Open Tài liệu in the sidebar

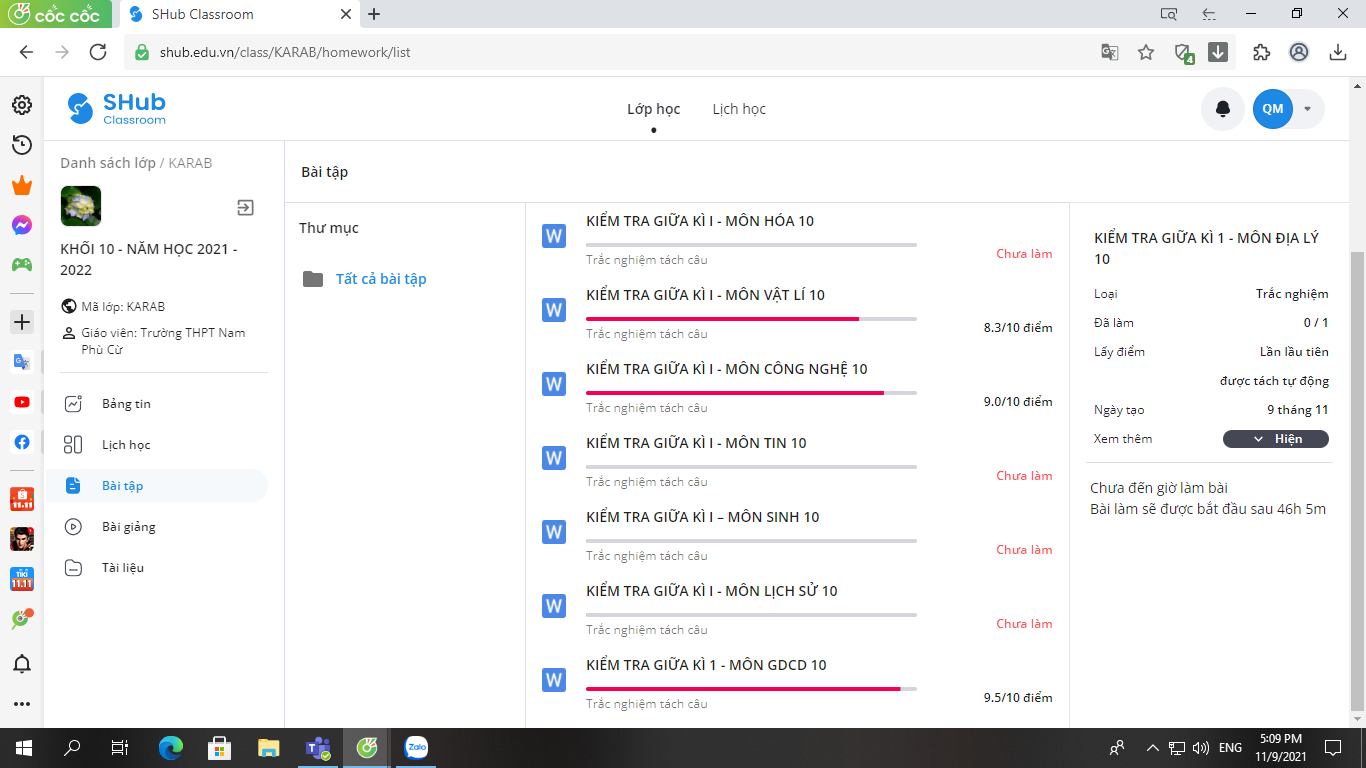pos(122,568)
